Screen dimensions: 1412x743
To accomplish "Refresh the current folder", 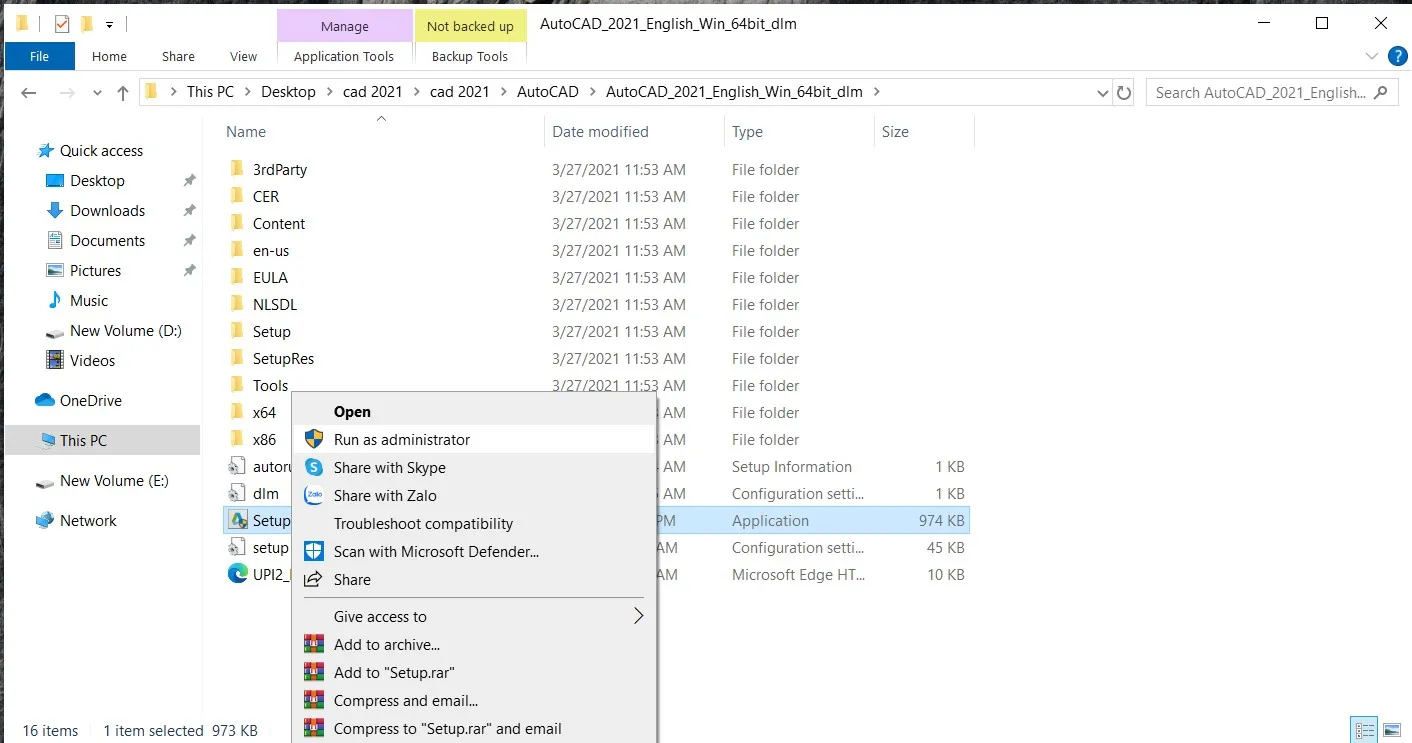I will (1124, 91).
